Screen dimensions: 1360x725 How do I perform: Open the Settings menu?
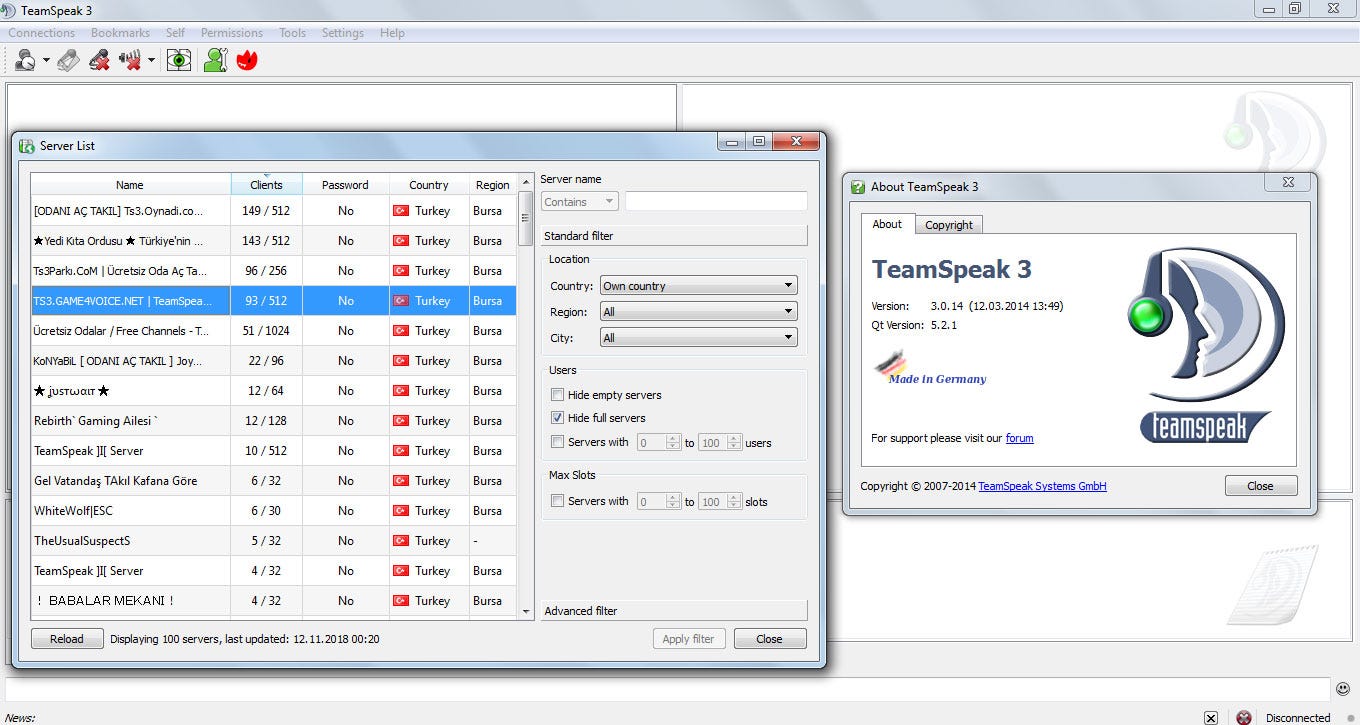[343, 33]
